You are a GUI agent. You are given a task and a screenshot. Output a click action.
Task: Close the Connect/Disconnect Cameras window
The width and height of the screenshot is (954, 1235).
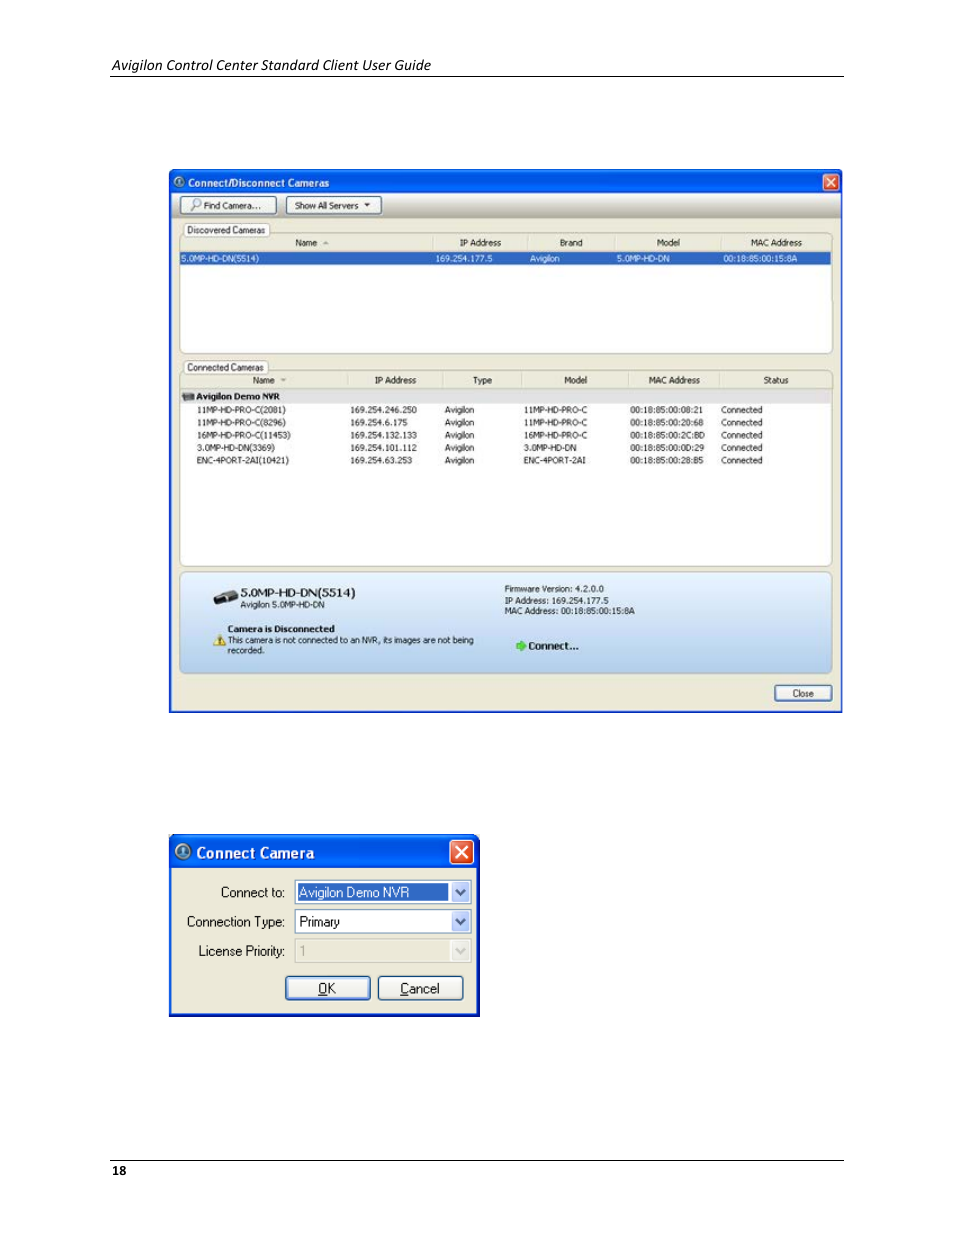pos(830,182)
